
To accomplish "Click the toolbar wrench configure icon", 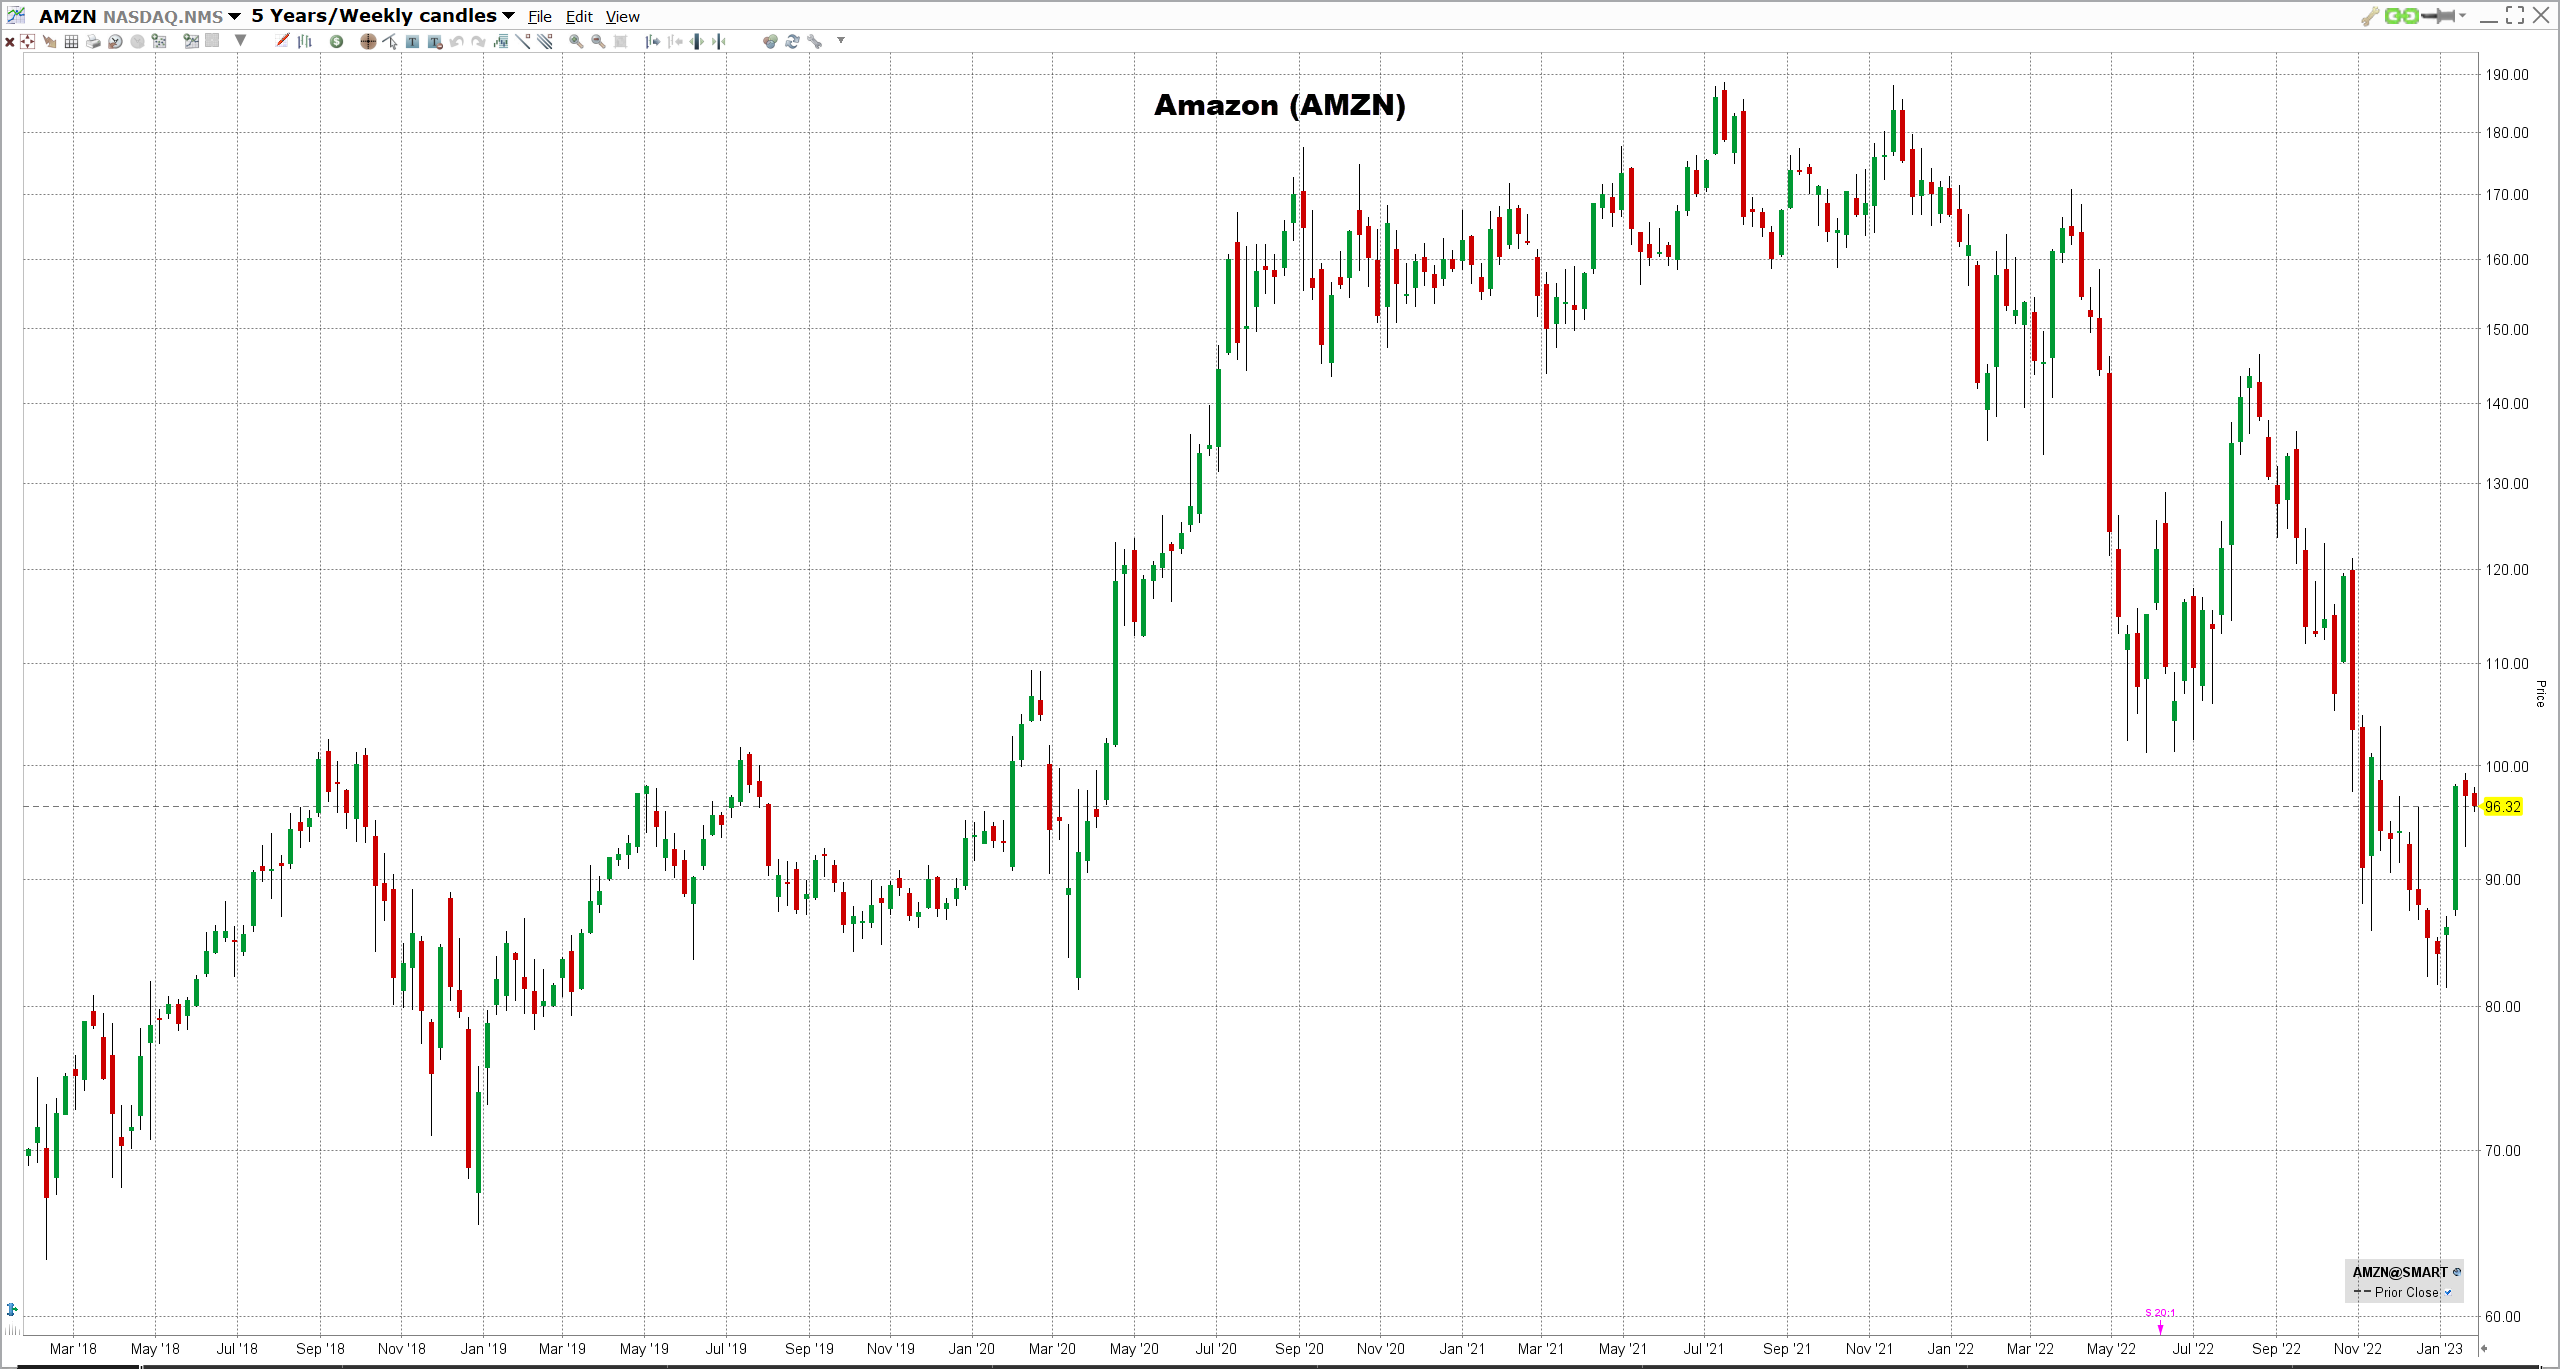I will click(814, 41).
